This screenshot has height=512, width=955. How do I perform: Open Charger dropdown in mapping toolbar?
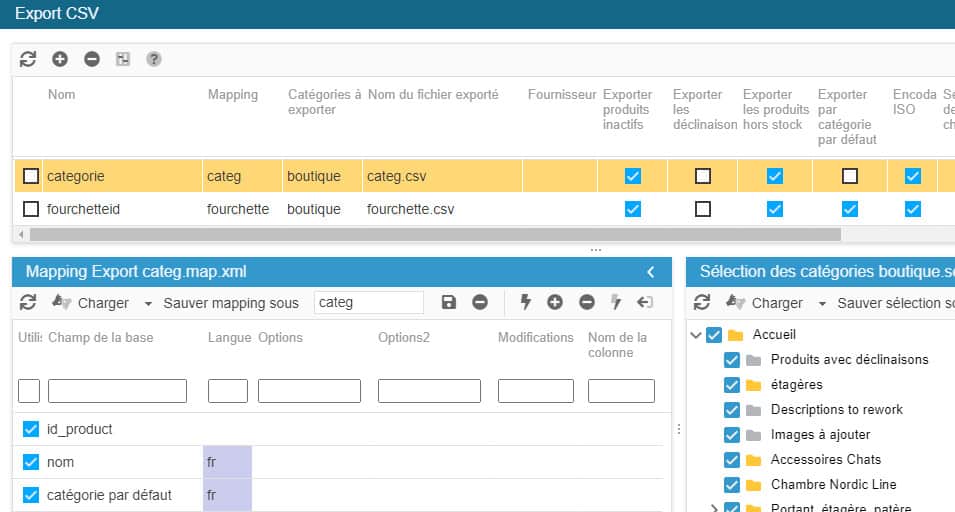coord(148,303)
